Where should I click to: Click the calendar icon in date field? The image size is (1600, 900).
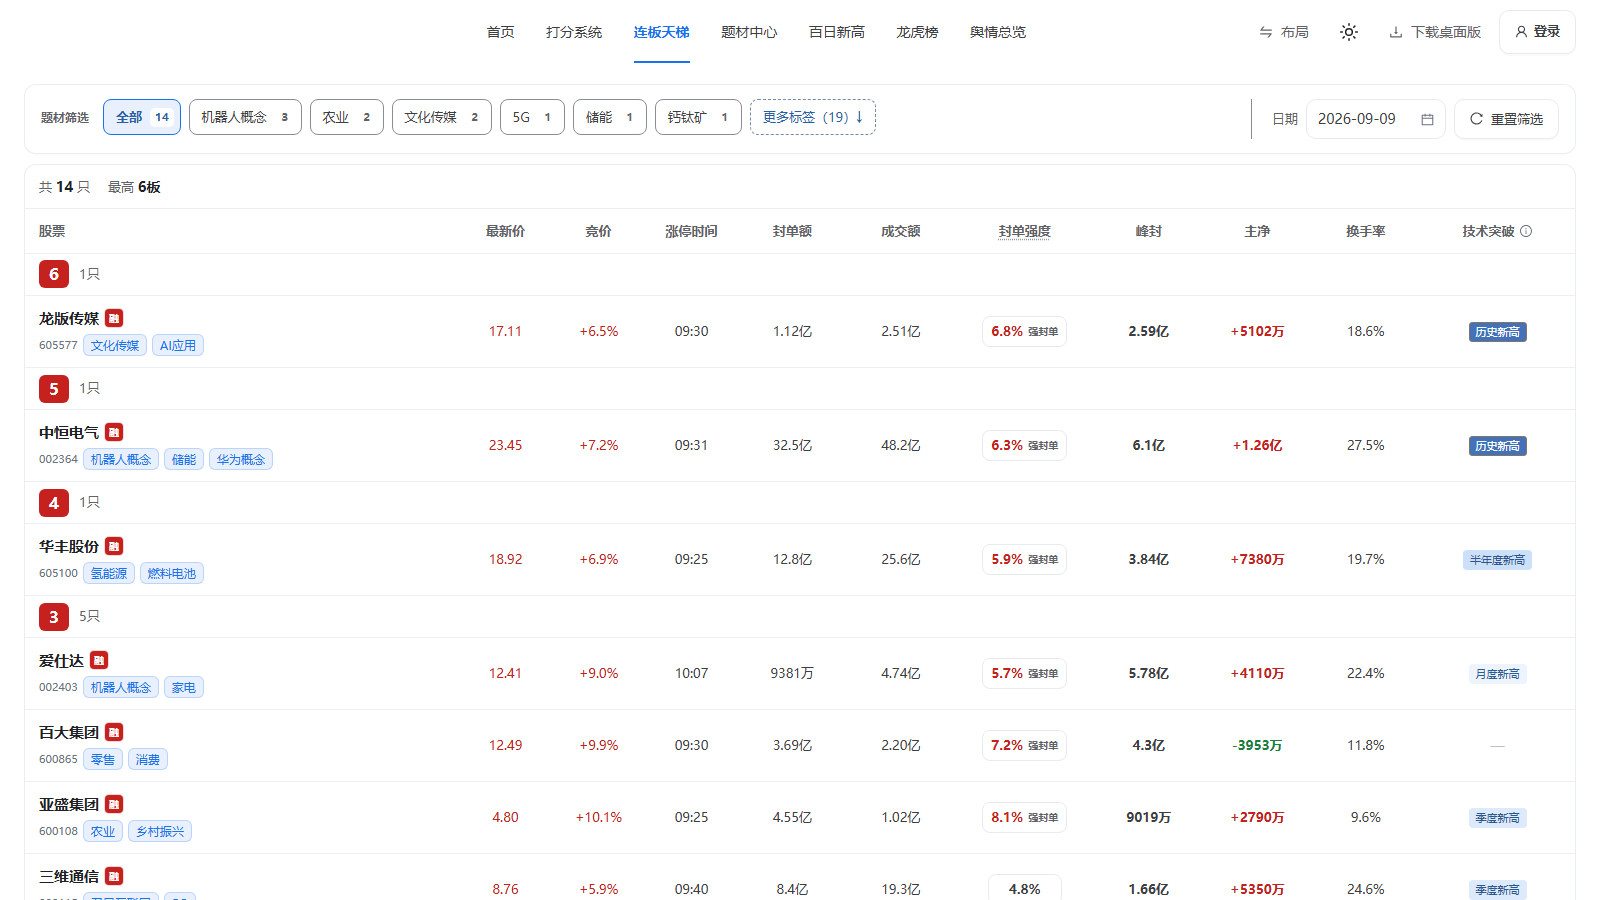(x=1427, y=119)
